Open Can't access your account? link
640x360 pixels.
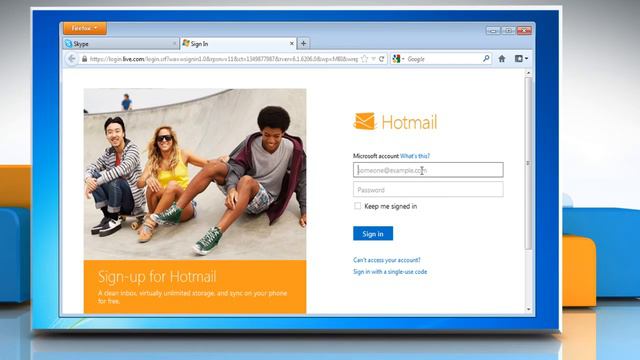tap(387, 260)
